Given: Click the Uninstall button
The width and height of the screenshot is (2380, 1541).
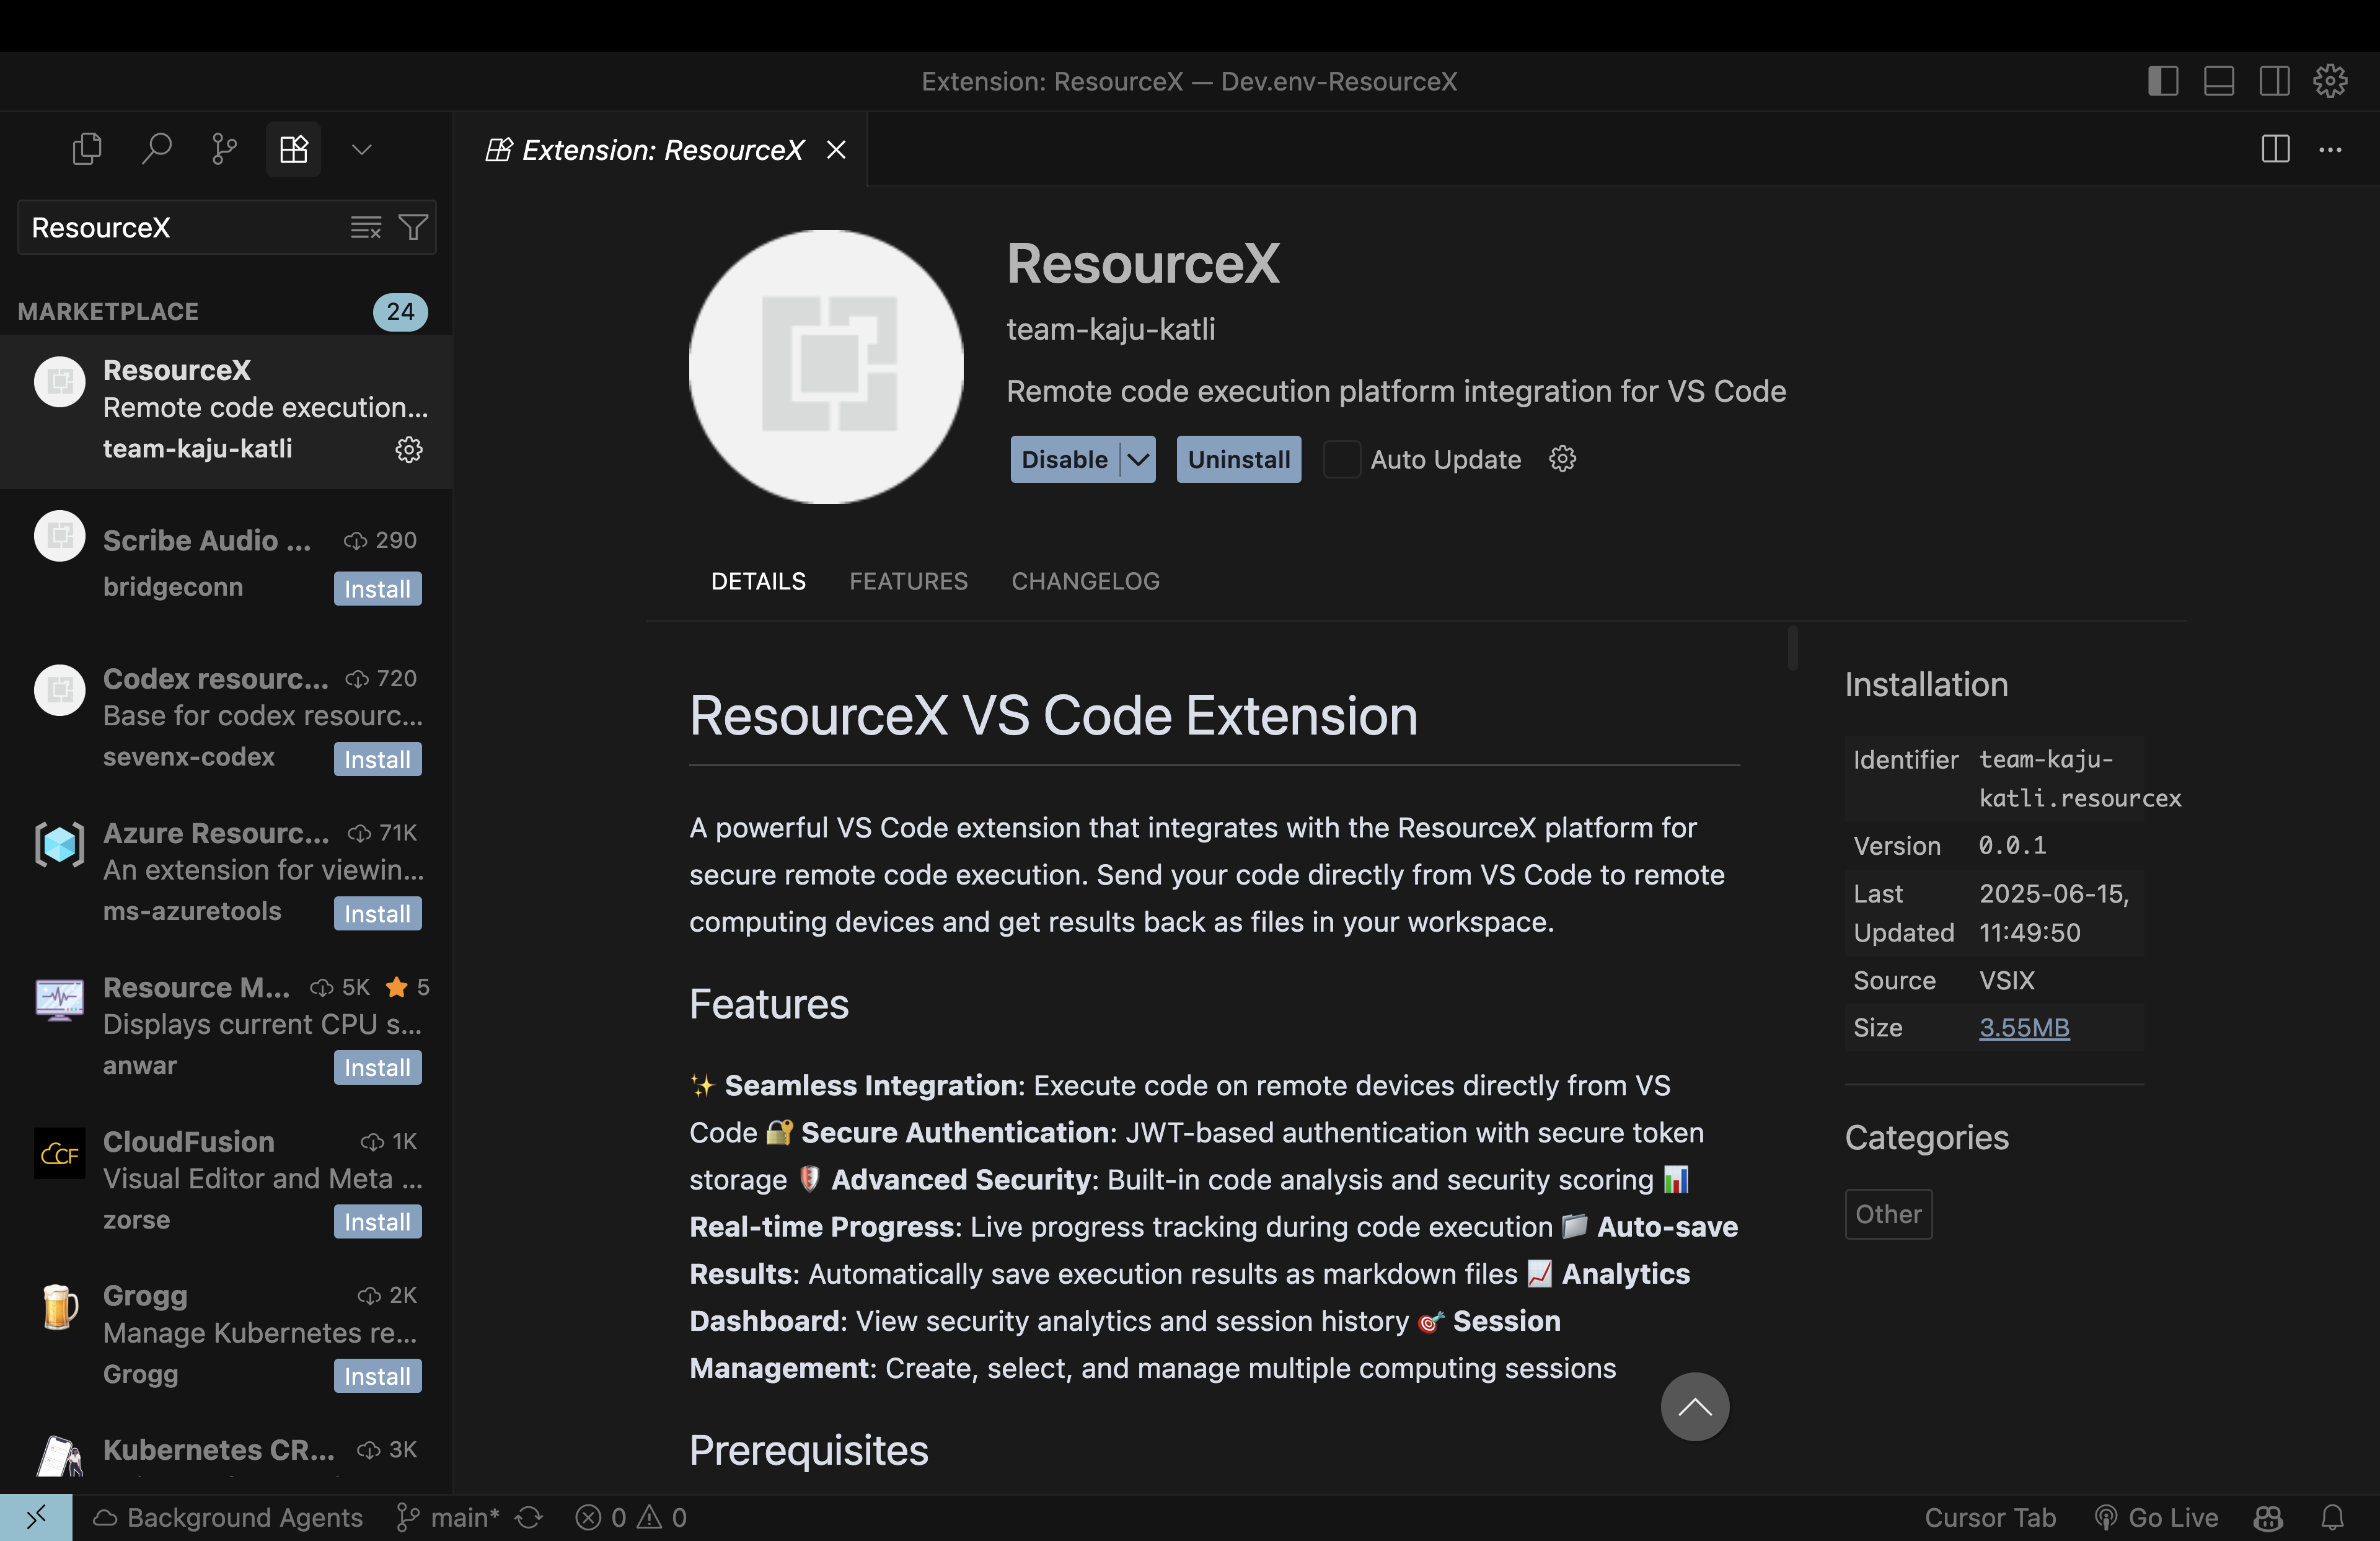Looking at the screenshot, I should coord(1238,460).
